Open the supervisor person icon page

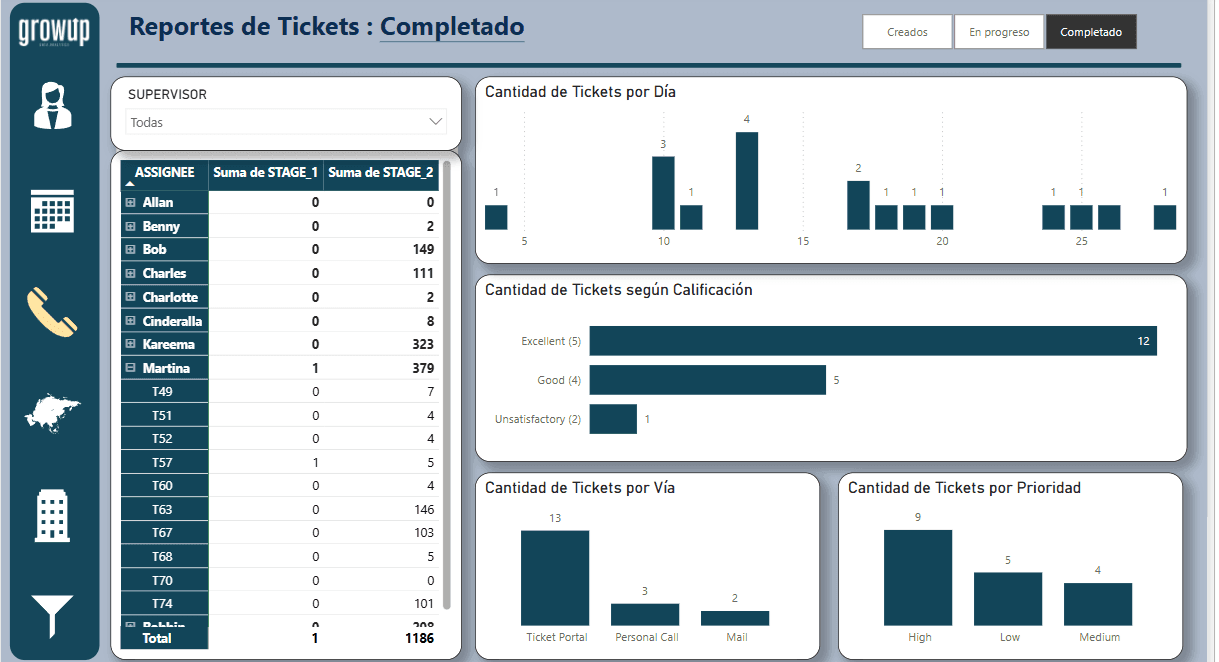(54, 106)
